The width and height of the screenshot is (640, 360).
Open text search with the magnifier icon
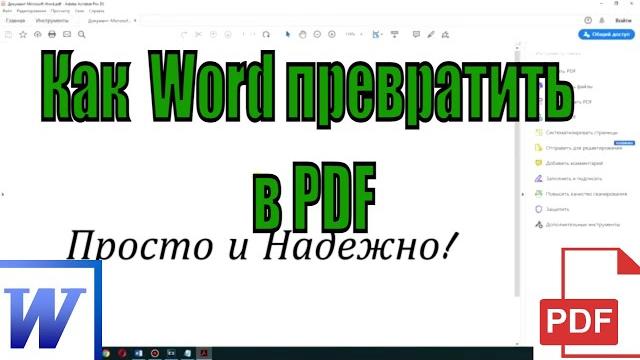pyautogui.click(x=82, y=35)
